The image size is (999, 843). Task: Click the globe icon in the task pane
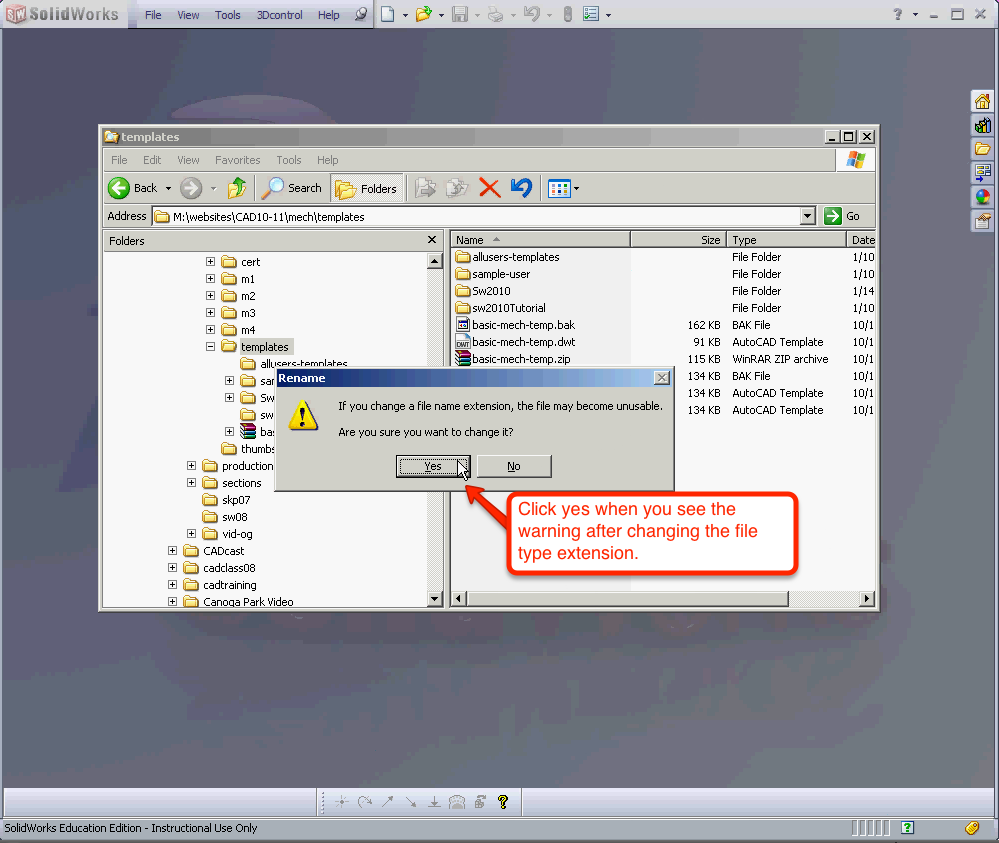pos(984,196)
